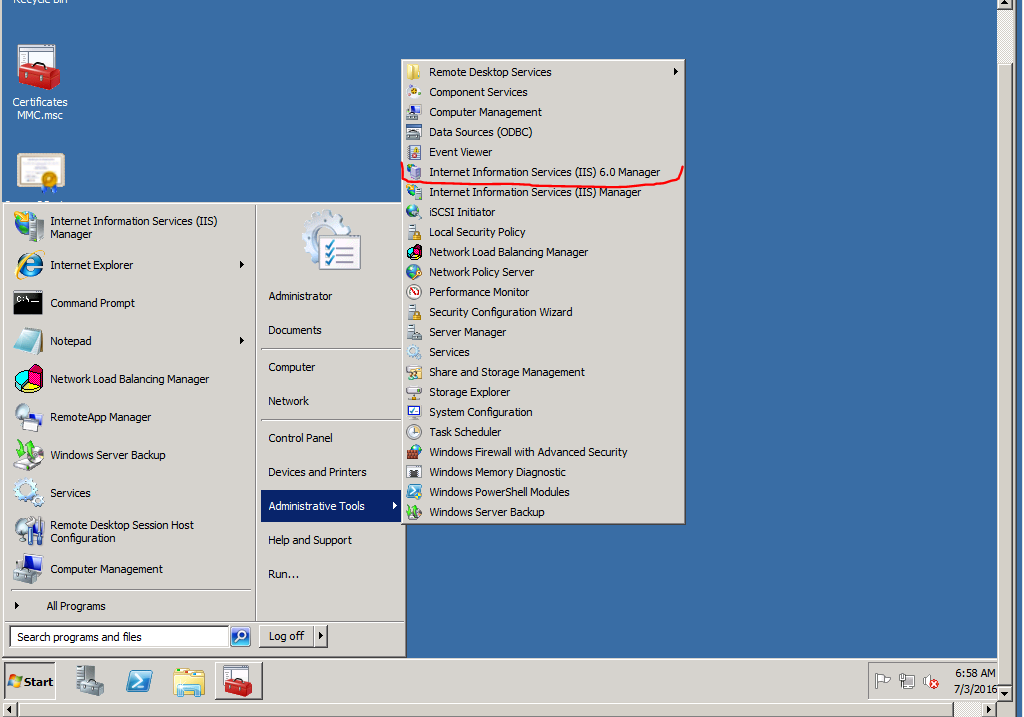Open the Run... dialog
The height and width of the screenshot is (717, 1024).
283,574
